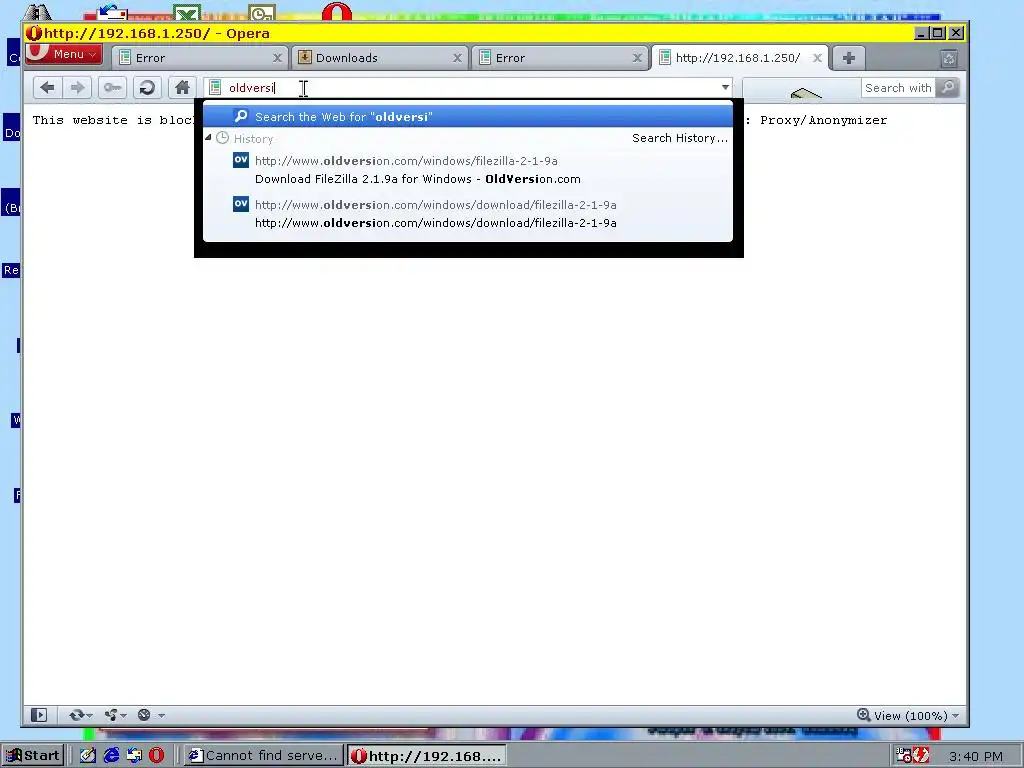Select the http://192.168.1.250/ tab

pyautogui.click(x=740, y=58)
